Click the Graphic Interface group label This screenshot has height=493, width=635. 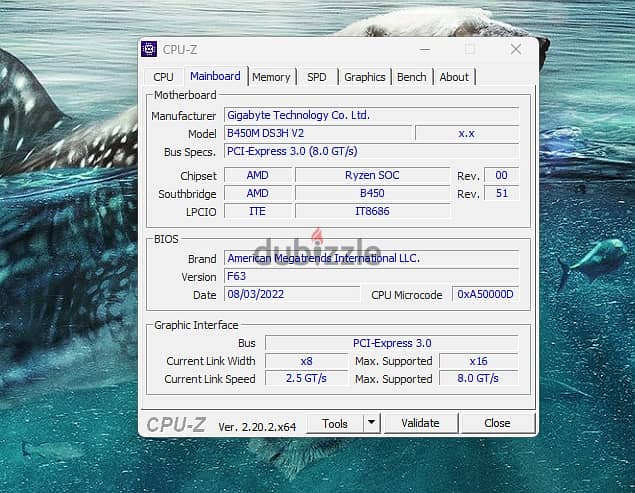(196, 325)
